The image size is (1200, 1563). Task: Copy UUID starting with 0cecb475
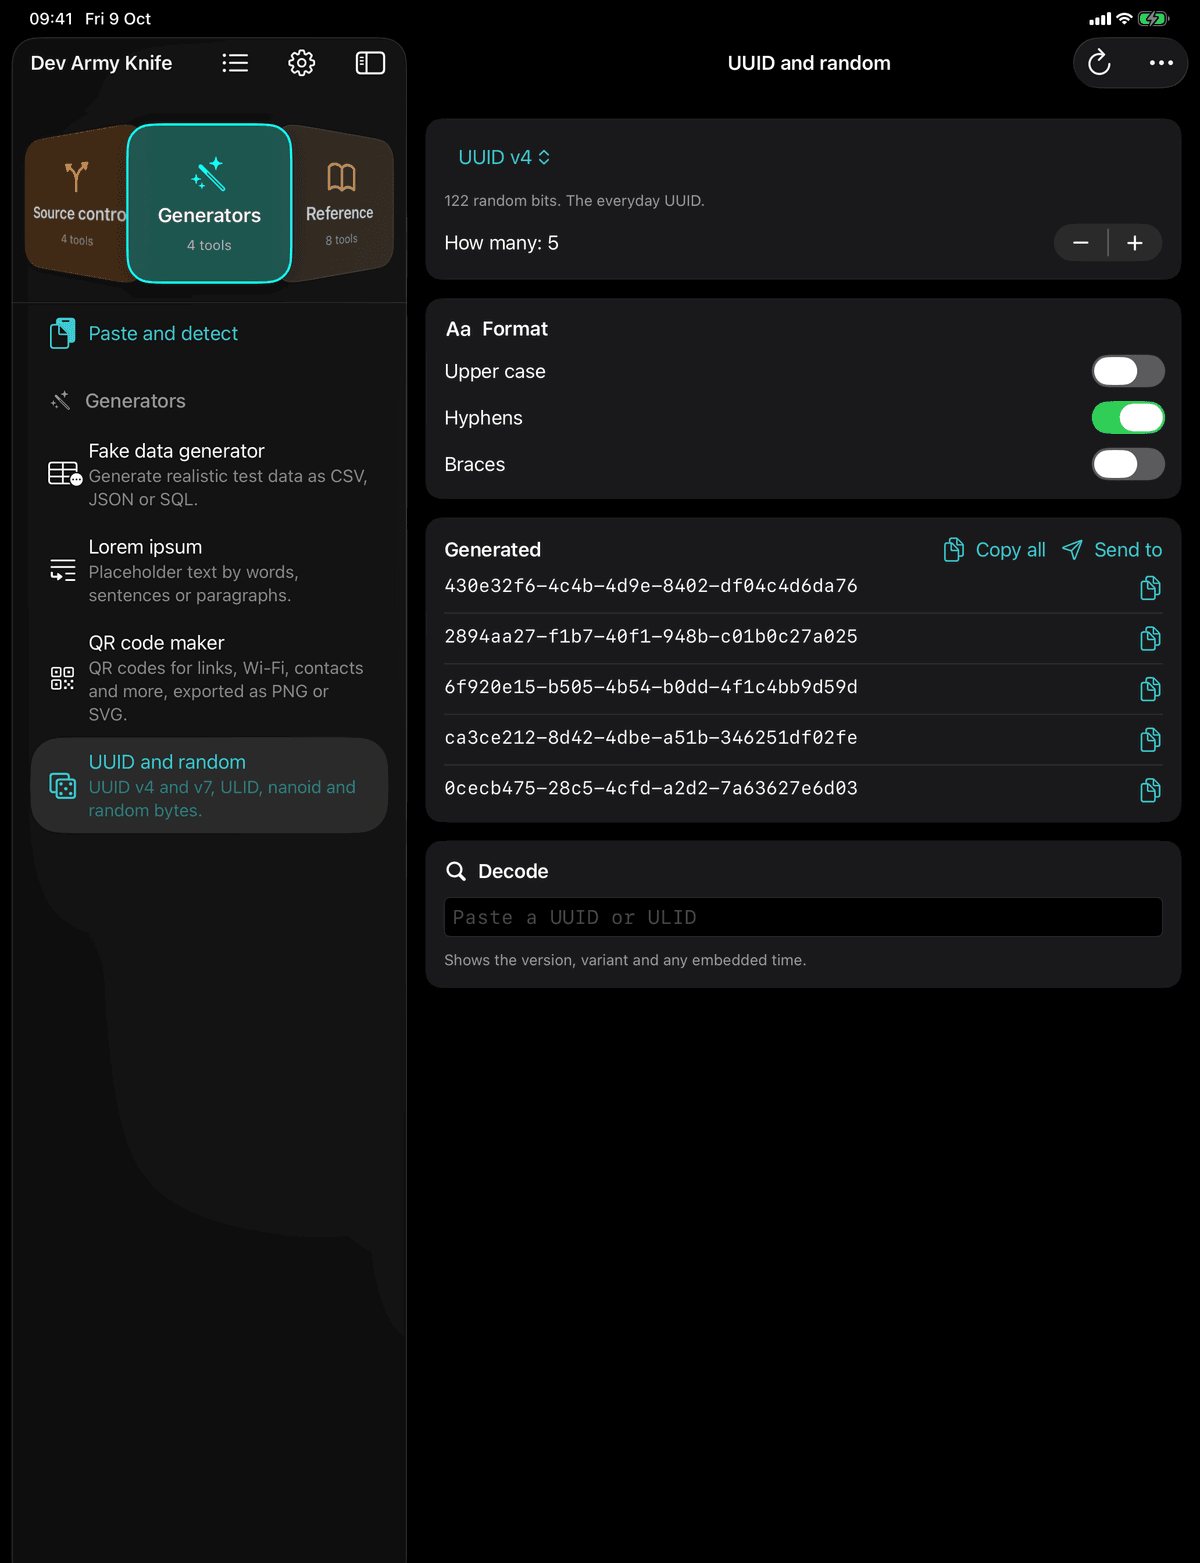tap(1150, 790)
